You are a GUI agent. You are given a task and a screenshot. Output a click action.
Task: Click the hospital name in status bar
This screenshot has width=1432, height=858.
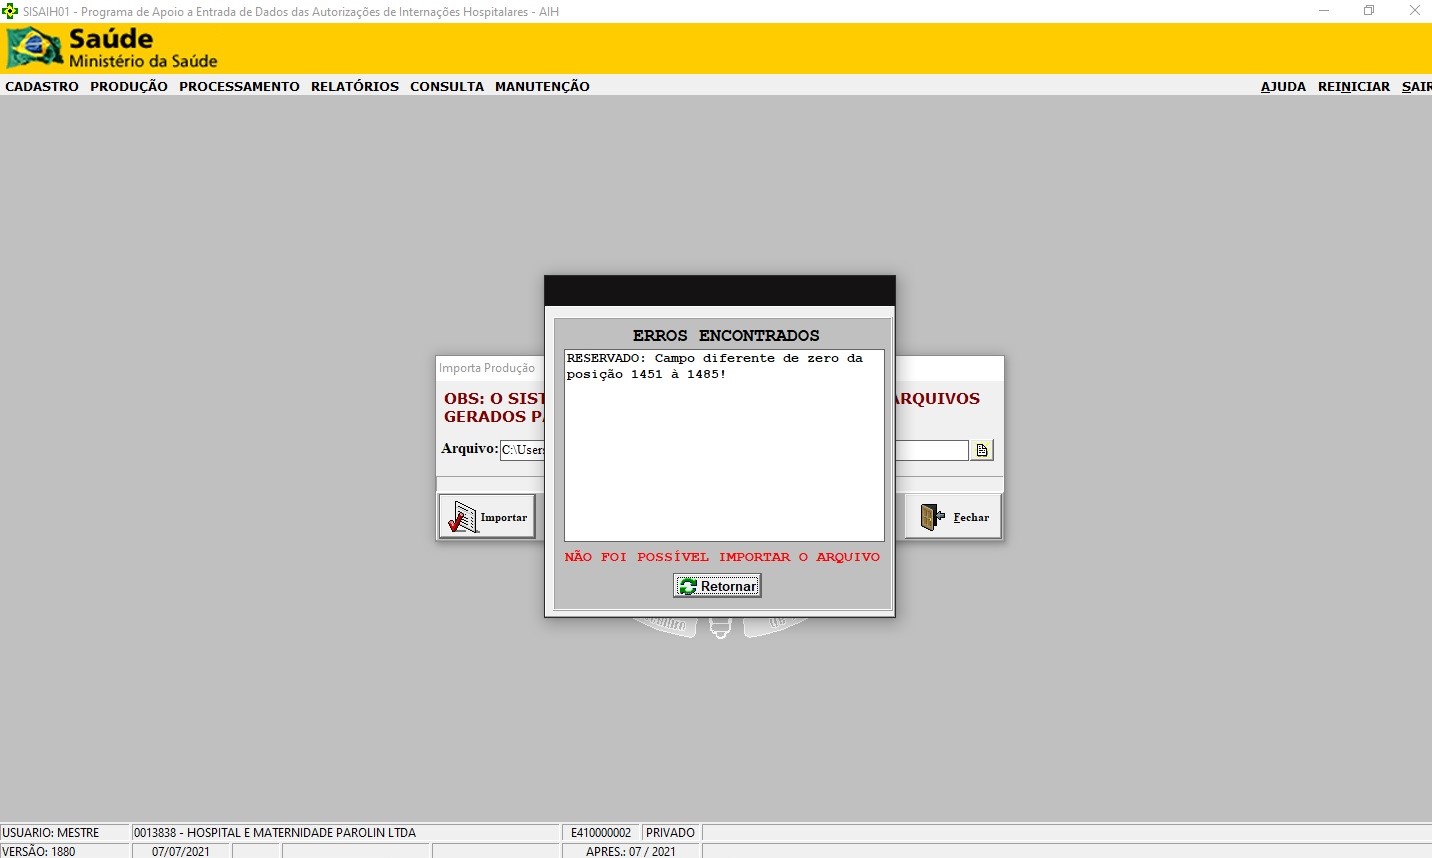275,833
